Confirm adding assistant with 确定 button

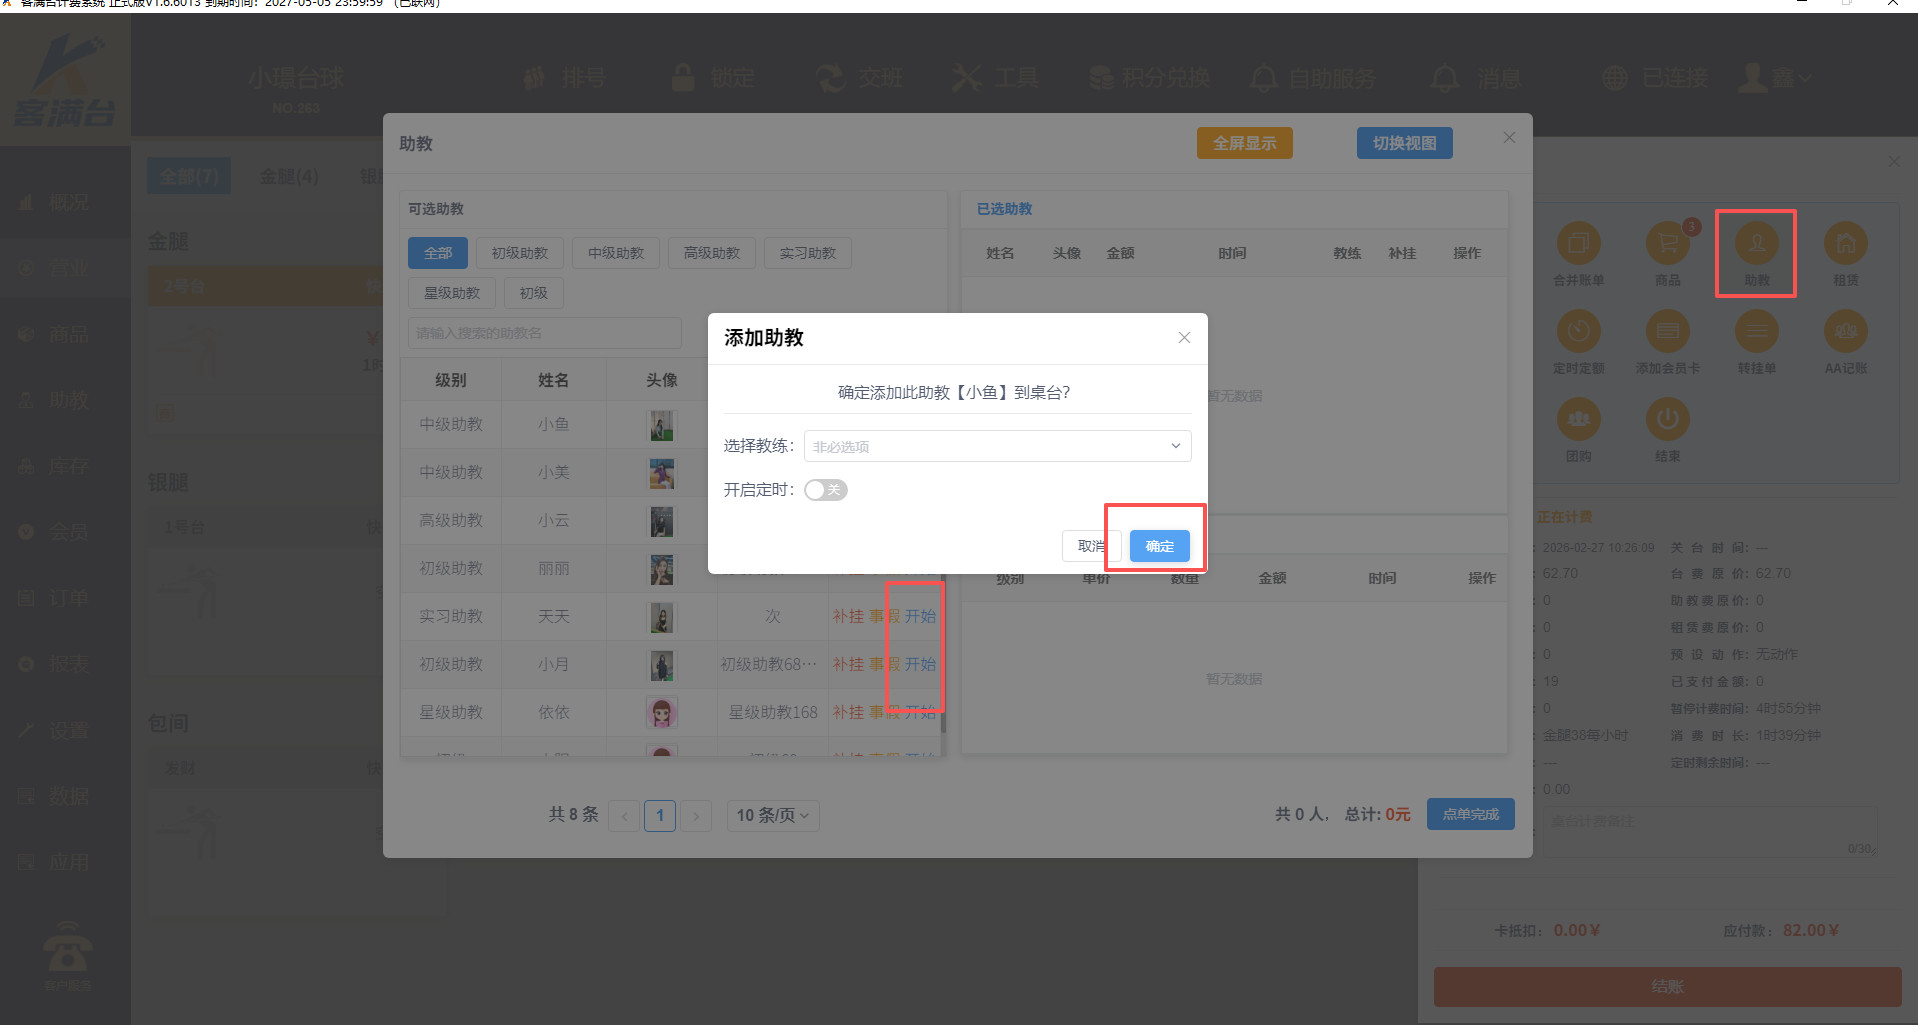tap(1159, 546)
